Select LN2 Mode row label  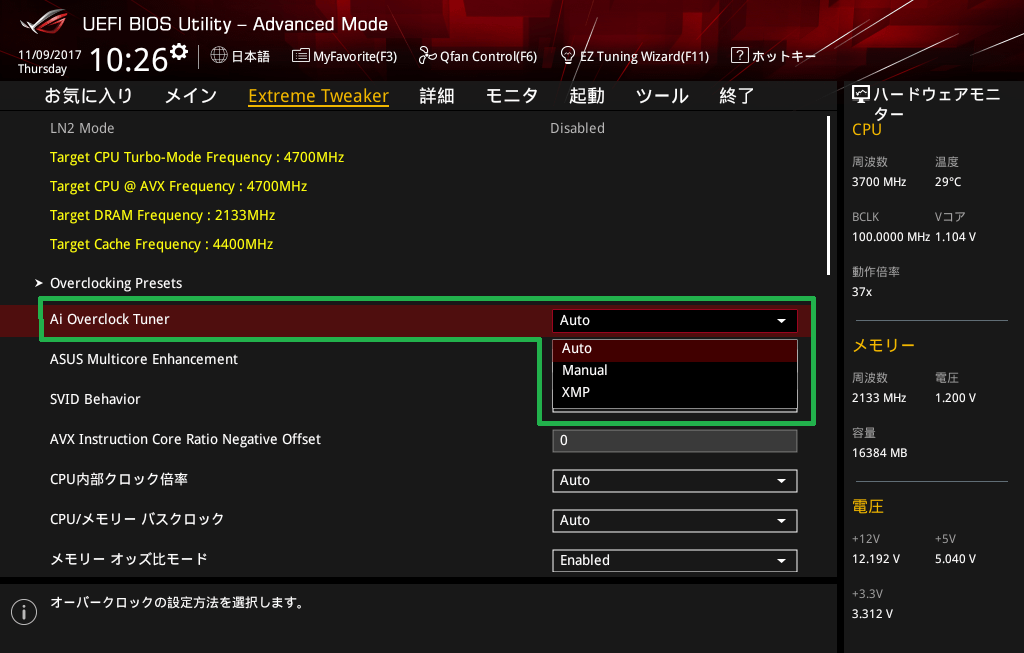[x=82, y=128]
